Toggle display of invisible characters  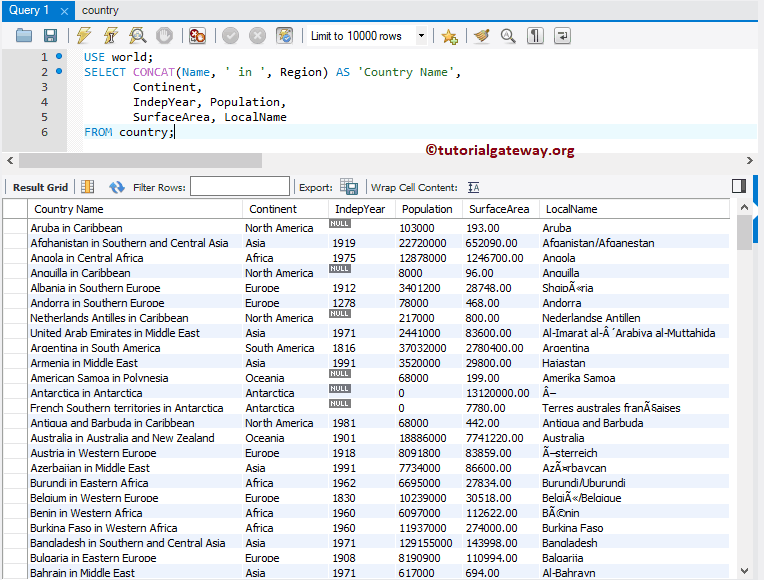[x=535, y=36]
